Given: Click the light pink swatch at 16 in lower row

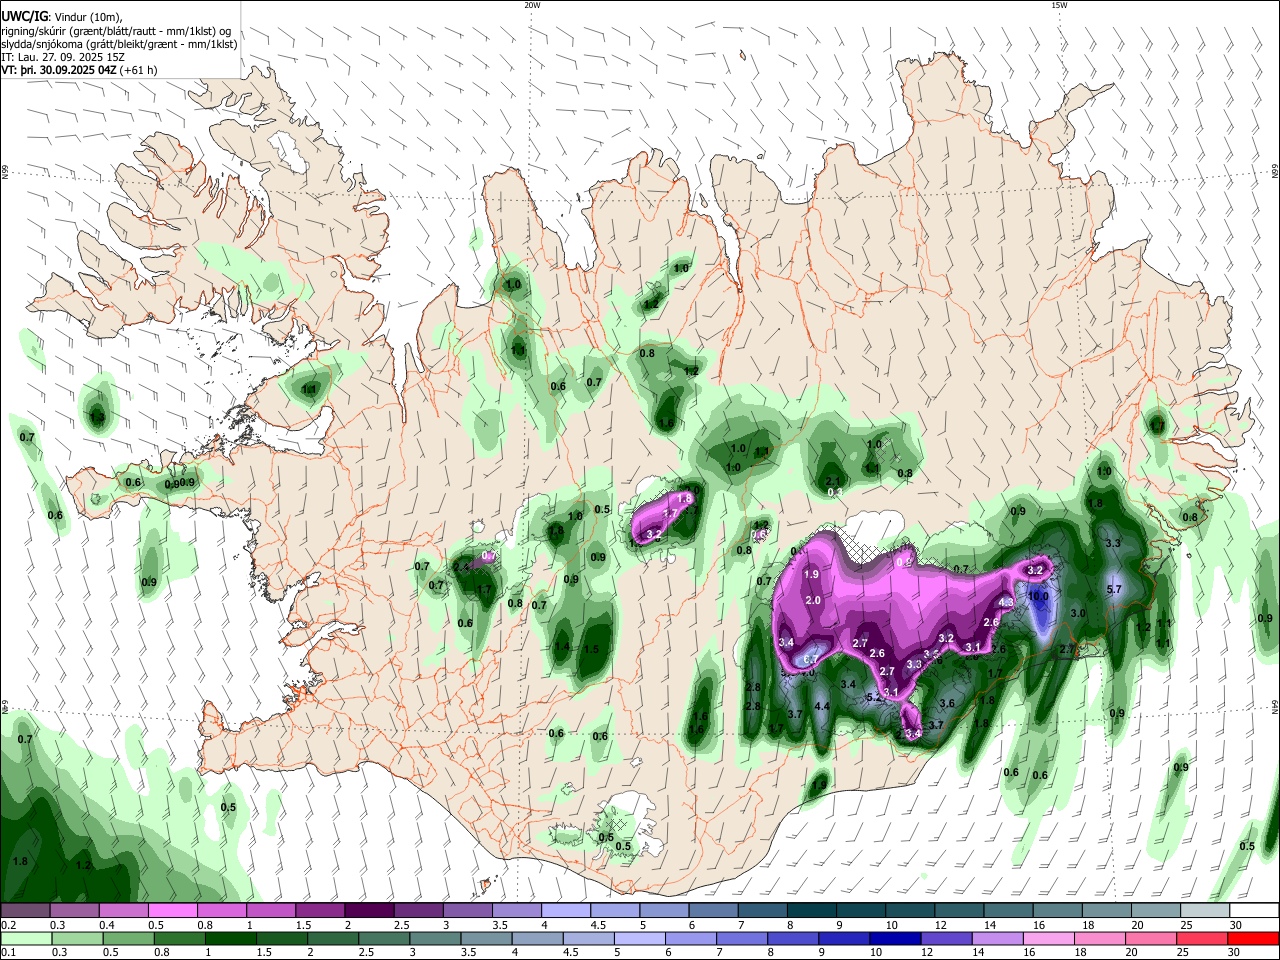Looking at the screenshot, I should [x=1048, y=938].
